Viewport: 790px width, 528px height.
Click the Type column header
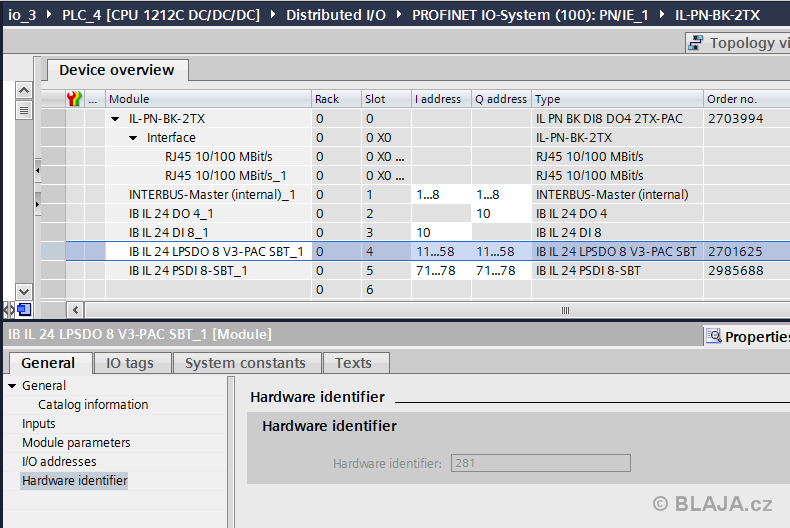pos(617,99)
